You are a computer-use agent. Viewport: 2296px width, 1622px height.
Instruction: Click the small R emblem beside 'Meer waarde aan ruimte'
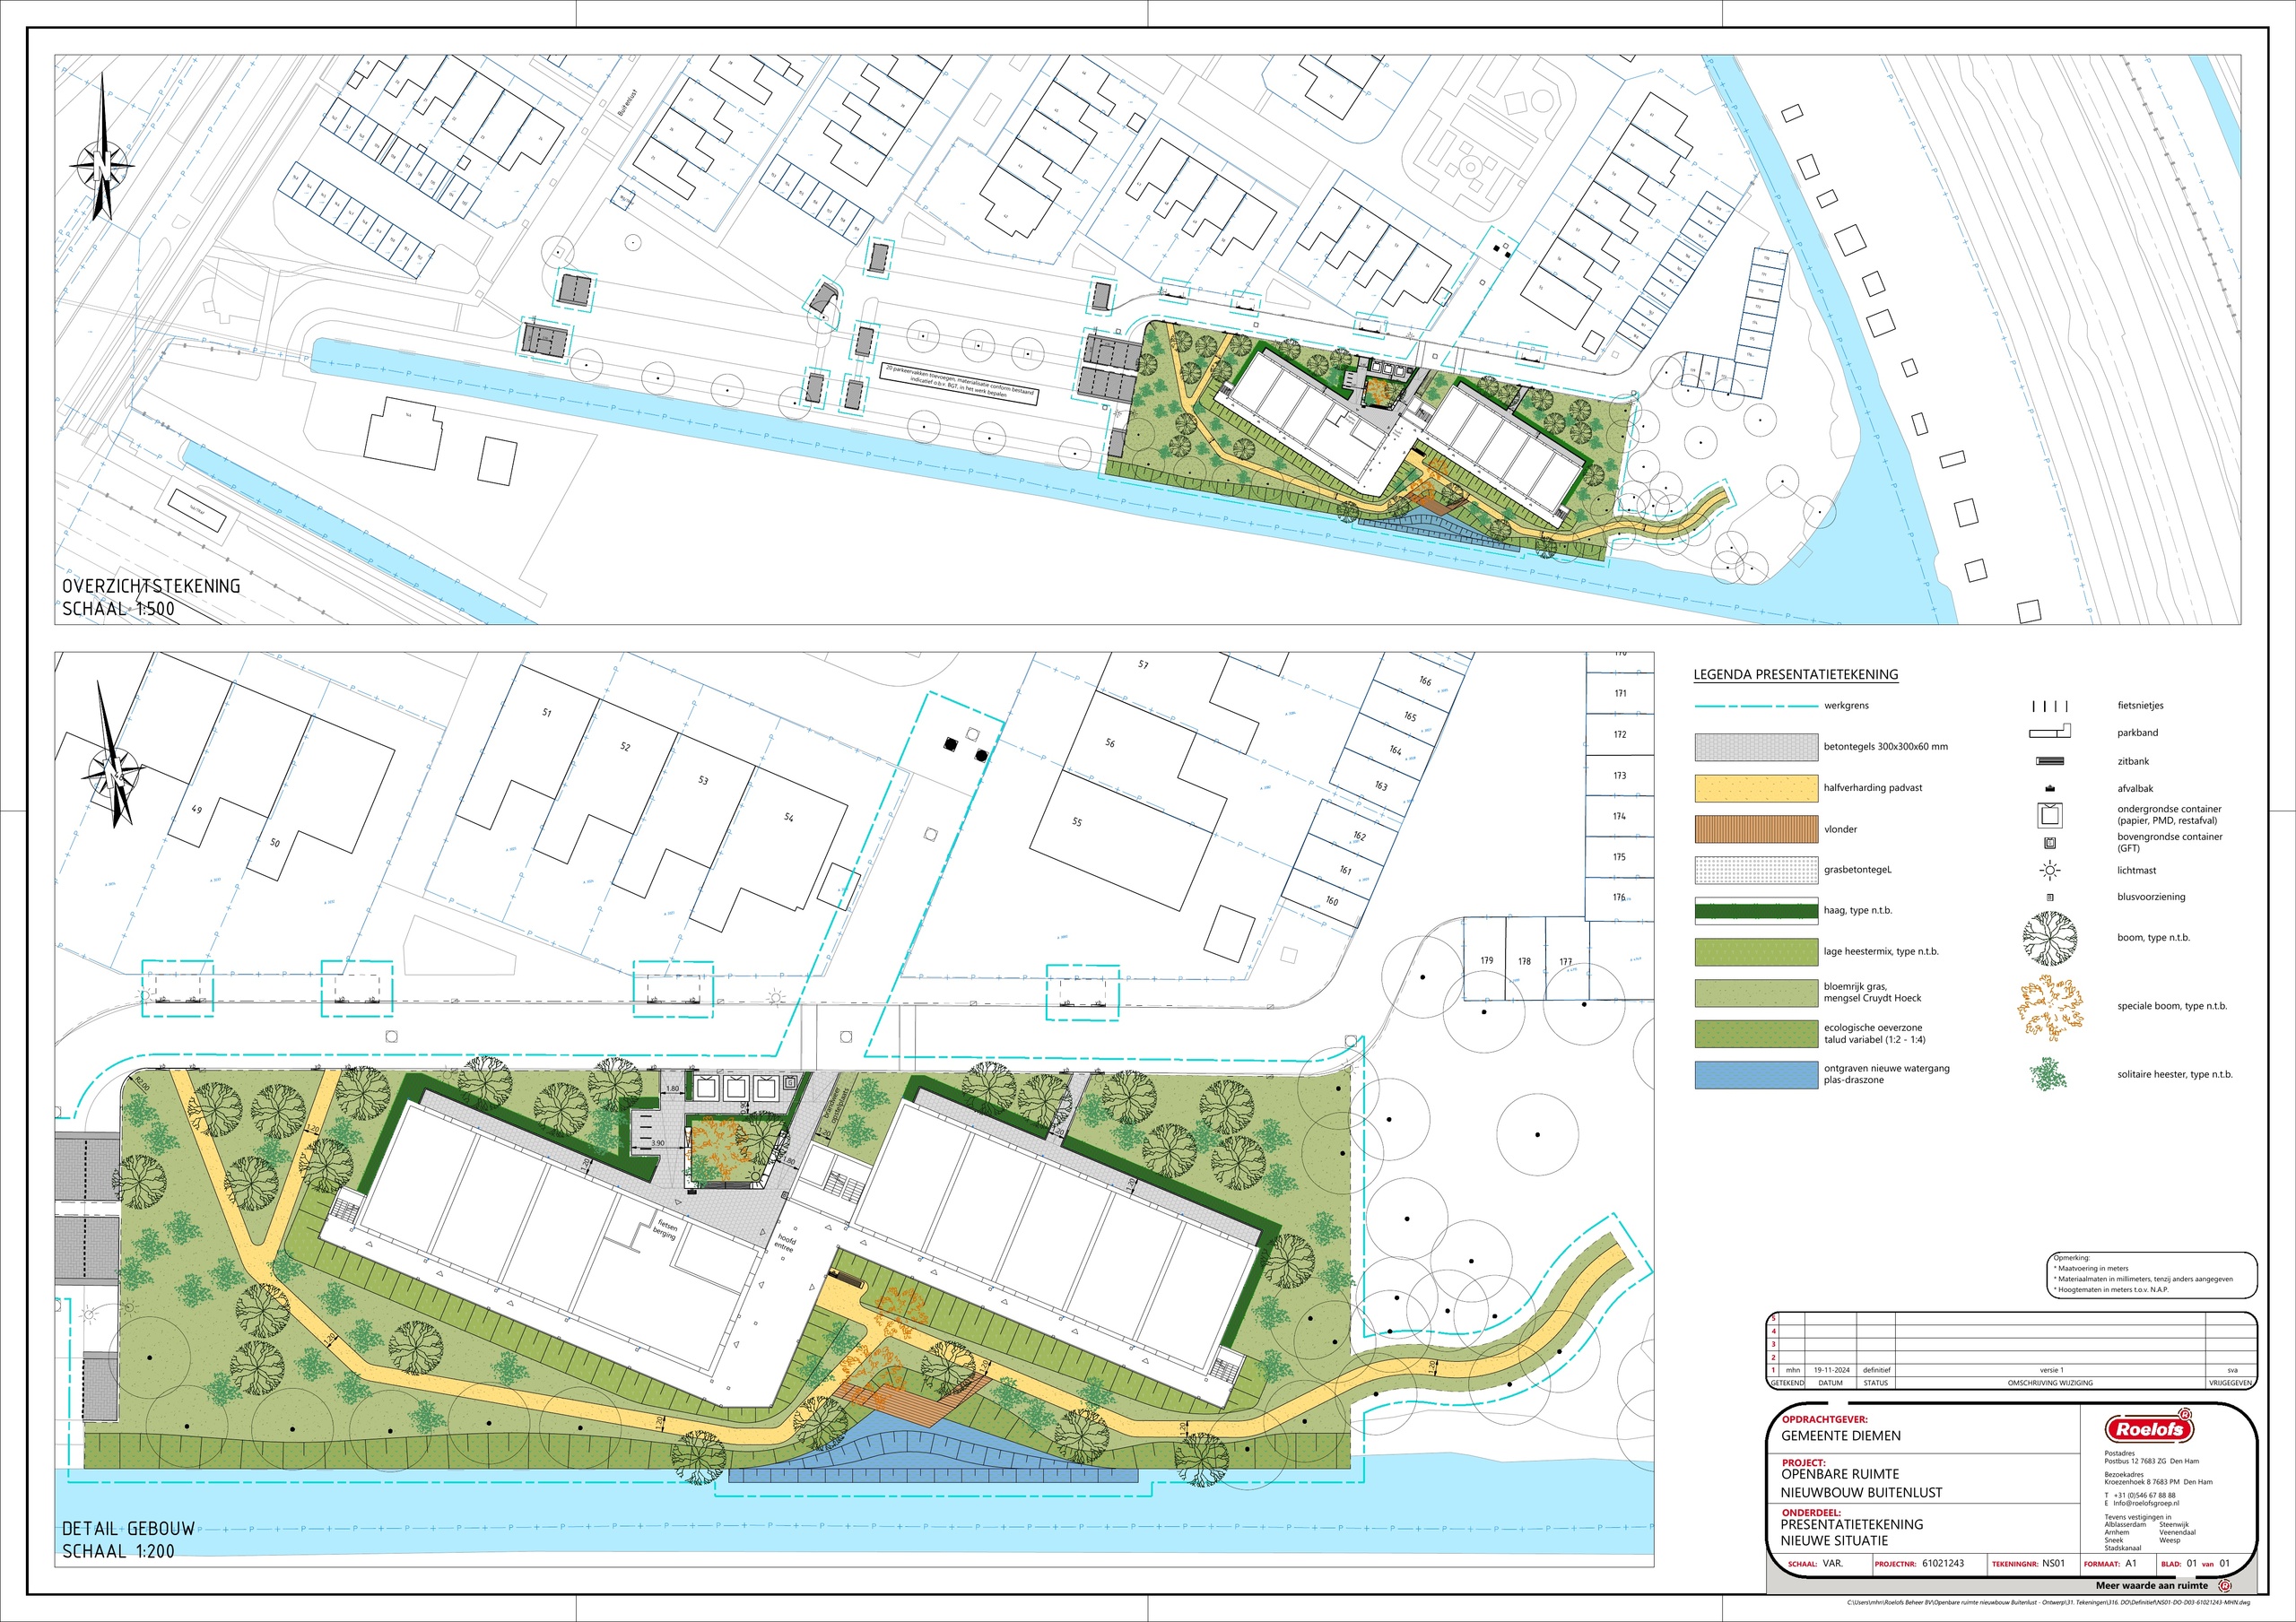point(2224,1586)
